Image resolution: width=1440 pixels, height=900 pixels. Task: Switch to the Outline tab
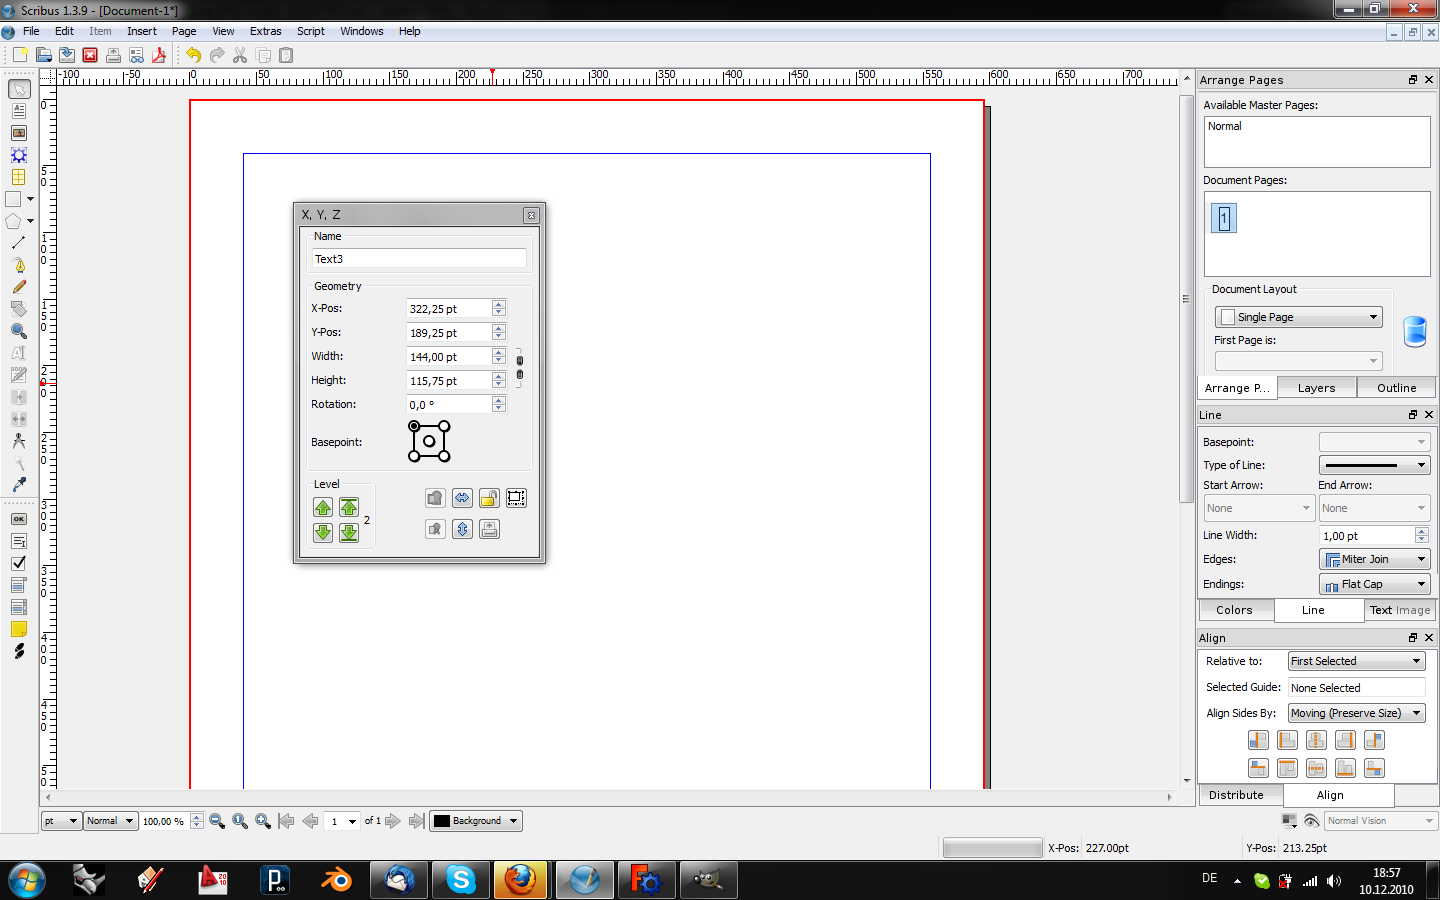(1396, 388)
